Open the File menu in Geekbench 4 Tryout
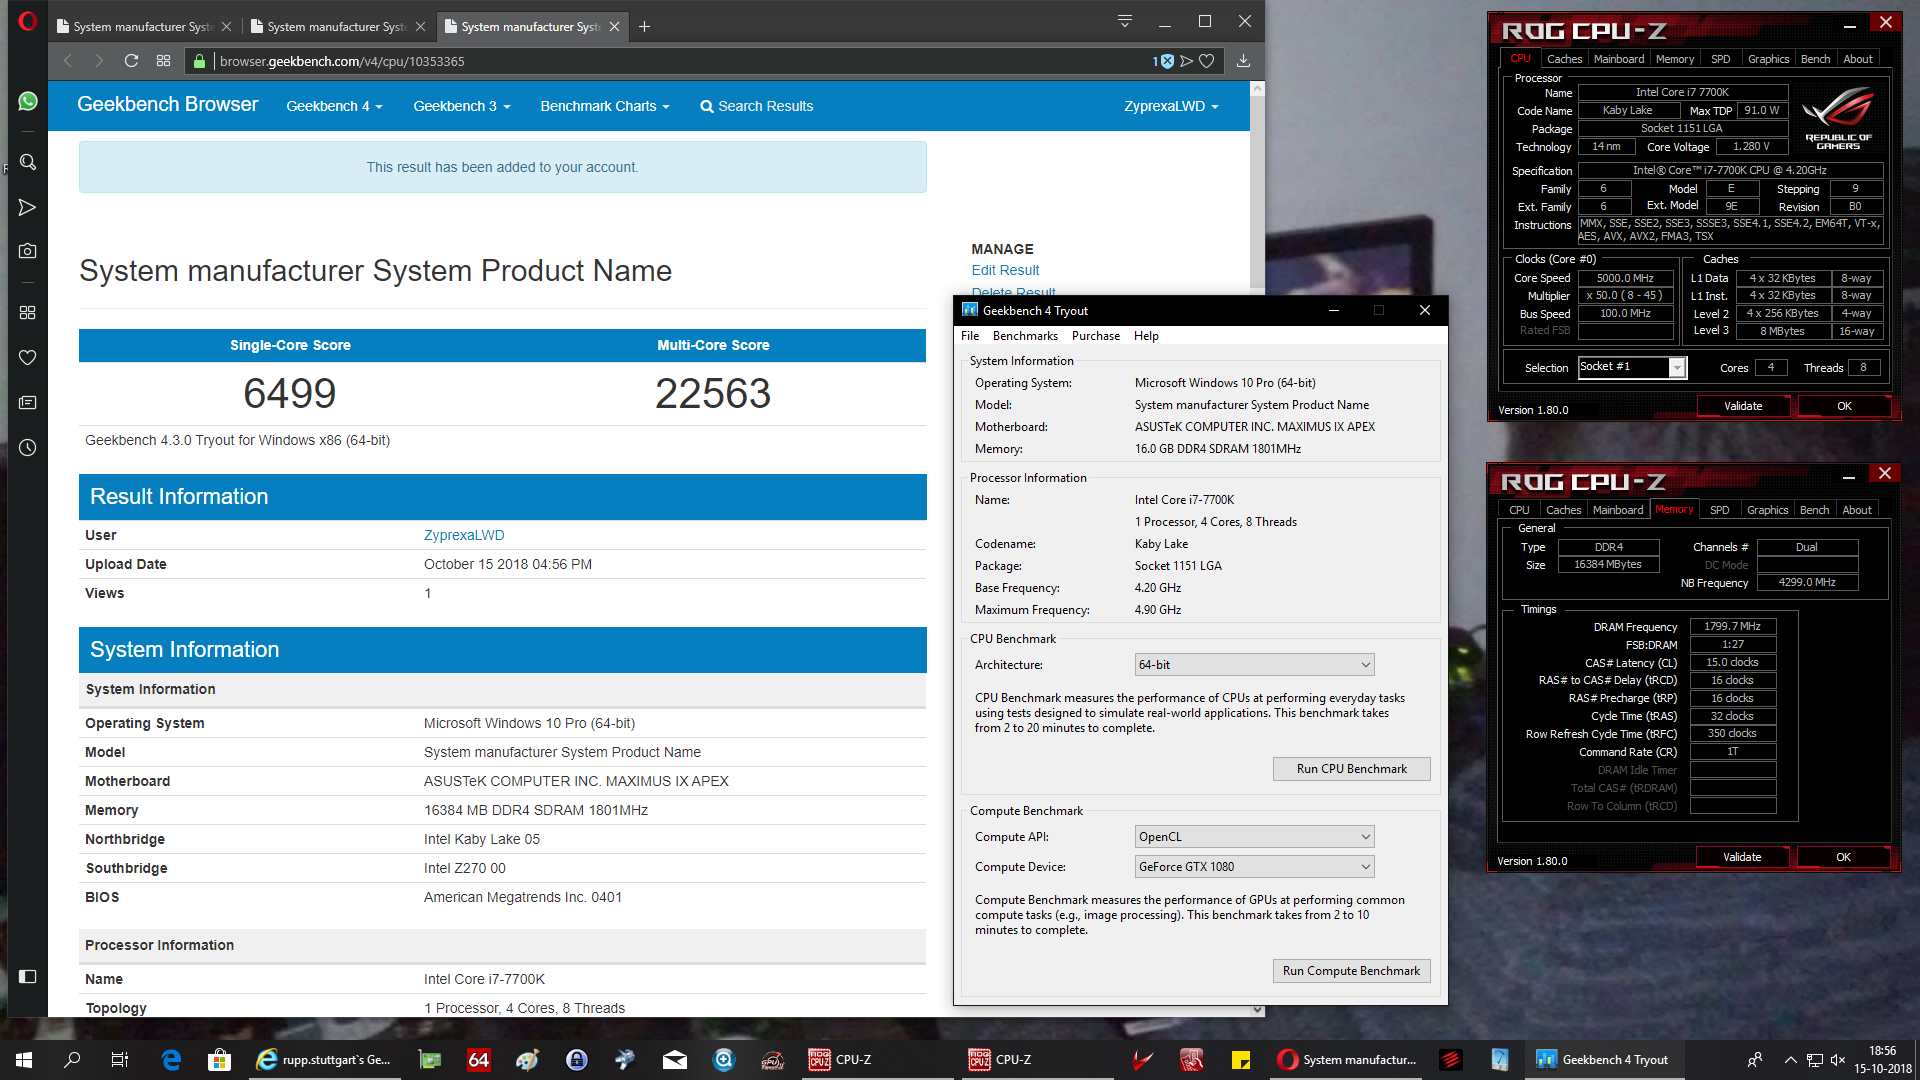Image resolution: width=1920 pixels, height=1080 pixels. (x=970, y=336)
